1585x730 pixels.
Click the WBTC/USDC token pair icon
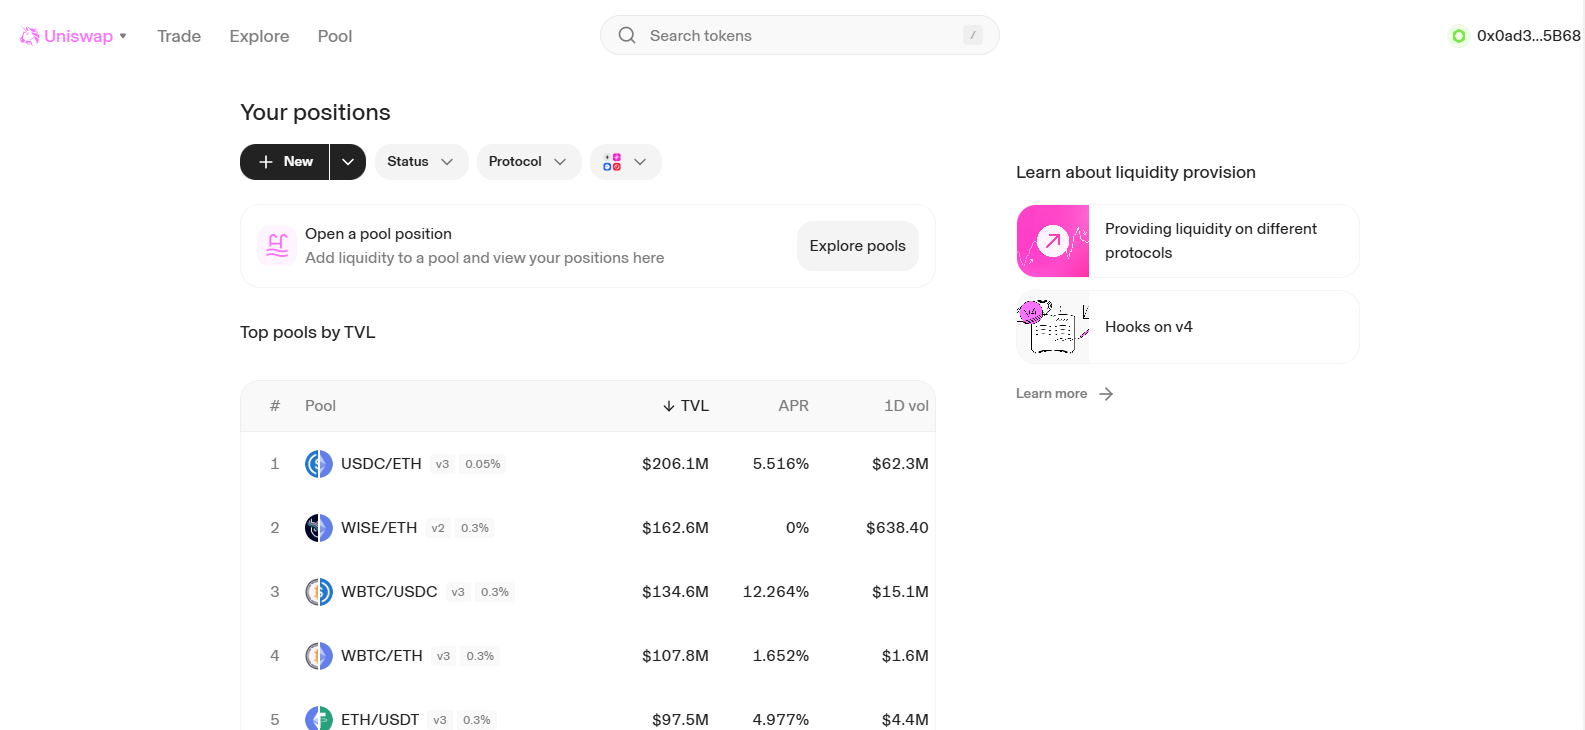(x=319, y=592)
